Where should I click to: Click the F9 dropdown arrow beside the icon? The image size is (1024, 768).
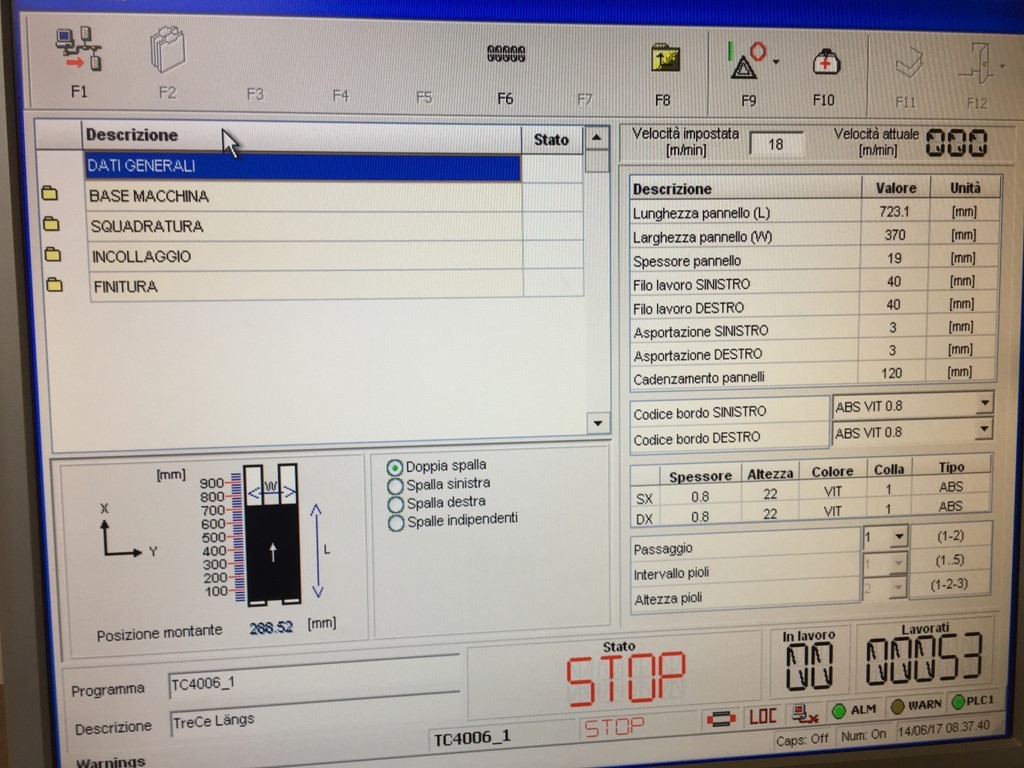(x=776, y=62)
